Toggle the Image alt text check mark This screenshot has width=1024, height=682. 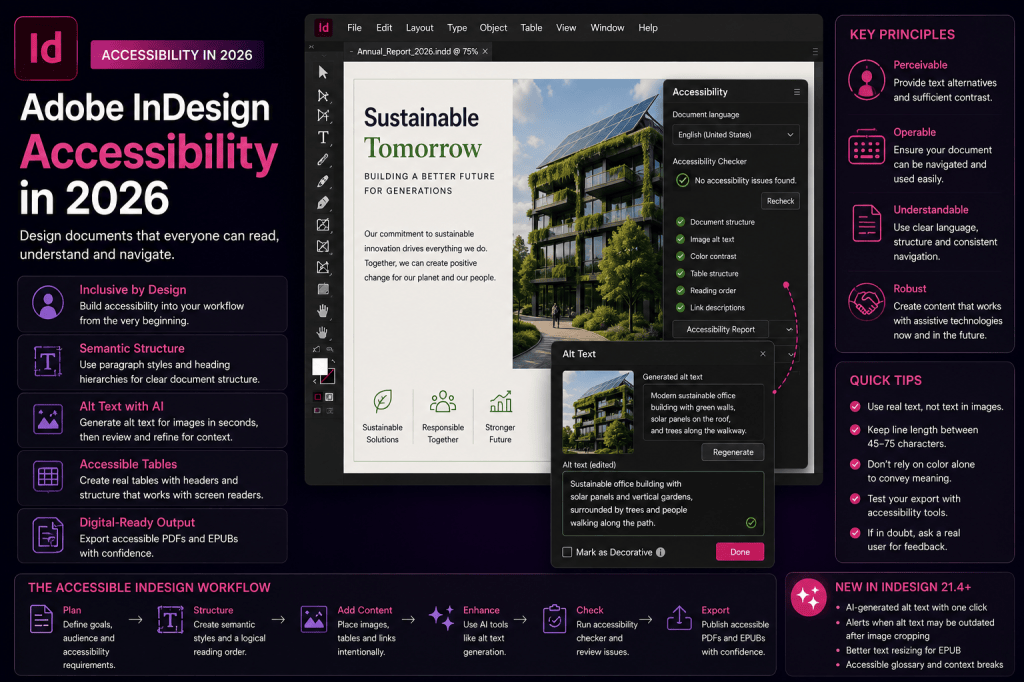[680, 239]
